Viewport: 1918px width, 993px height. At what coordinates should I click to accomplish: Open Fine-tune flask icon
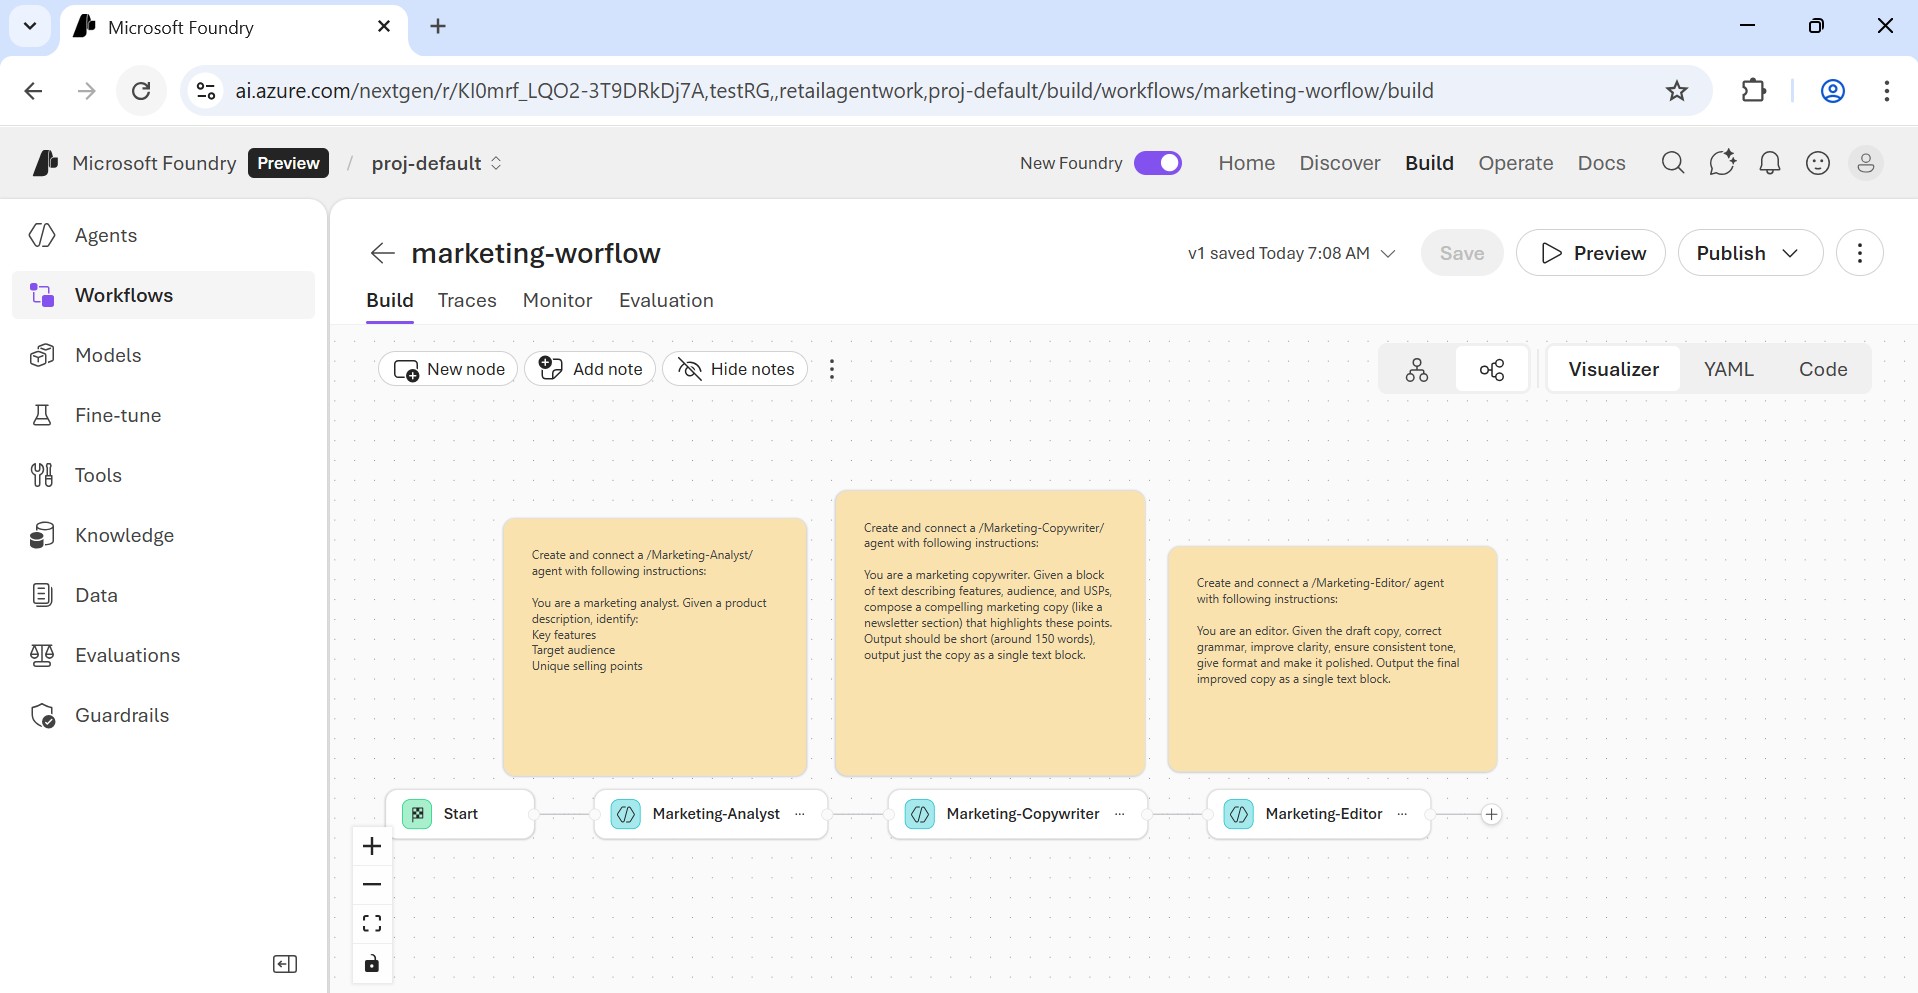pyautogui.click(x=42, y=415)
